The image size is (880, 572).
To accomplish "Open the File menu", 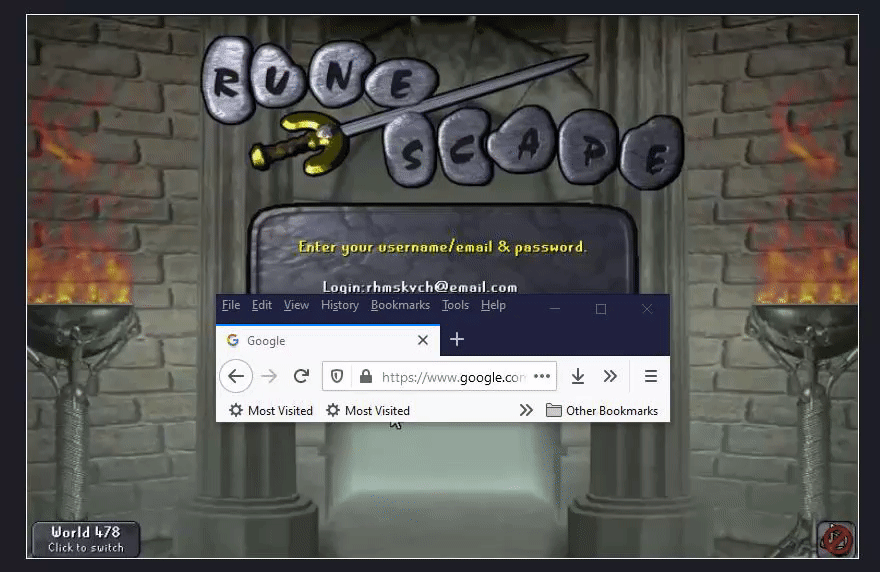I will (x=231, y=305).
